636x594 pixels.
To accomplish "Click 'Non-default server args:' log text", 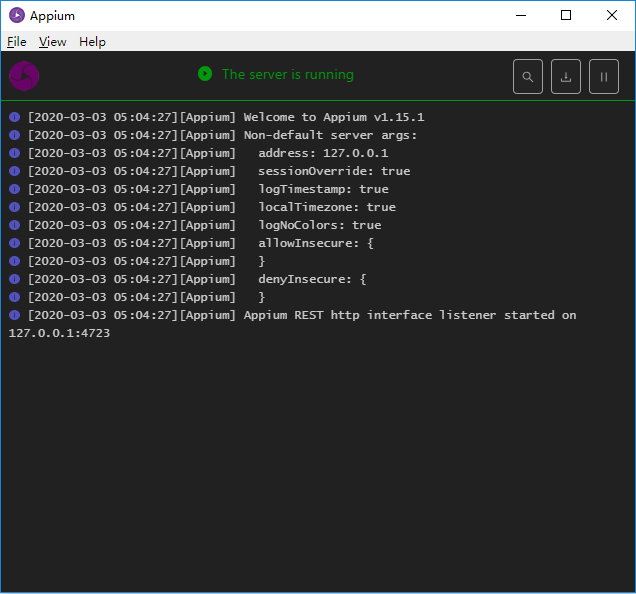I will [x=330, y=135].
